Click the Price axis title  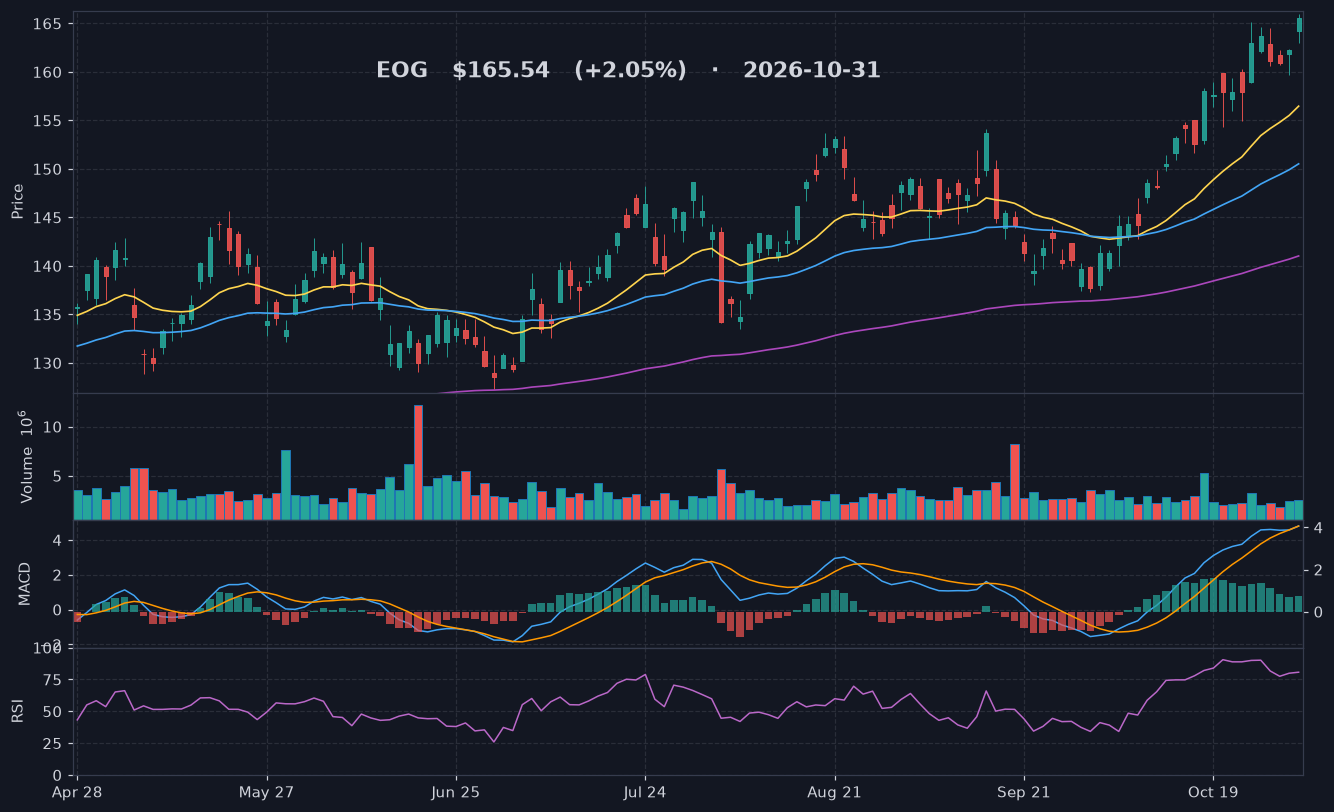(18, 201)
